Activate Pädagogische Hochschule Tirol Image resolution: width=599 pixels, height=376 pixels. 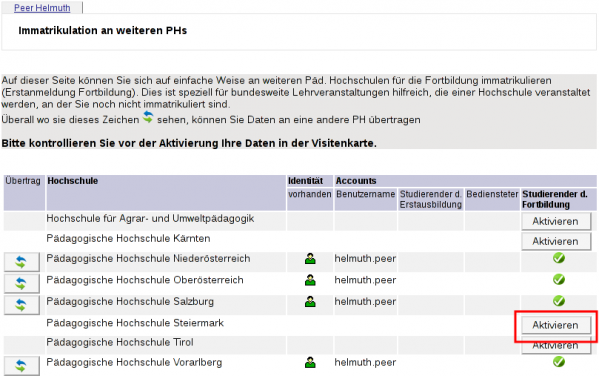[x=556, y=346]
